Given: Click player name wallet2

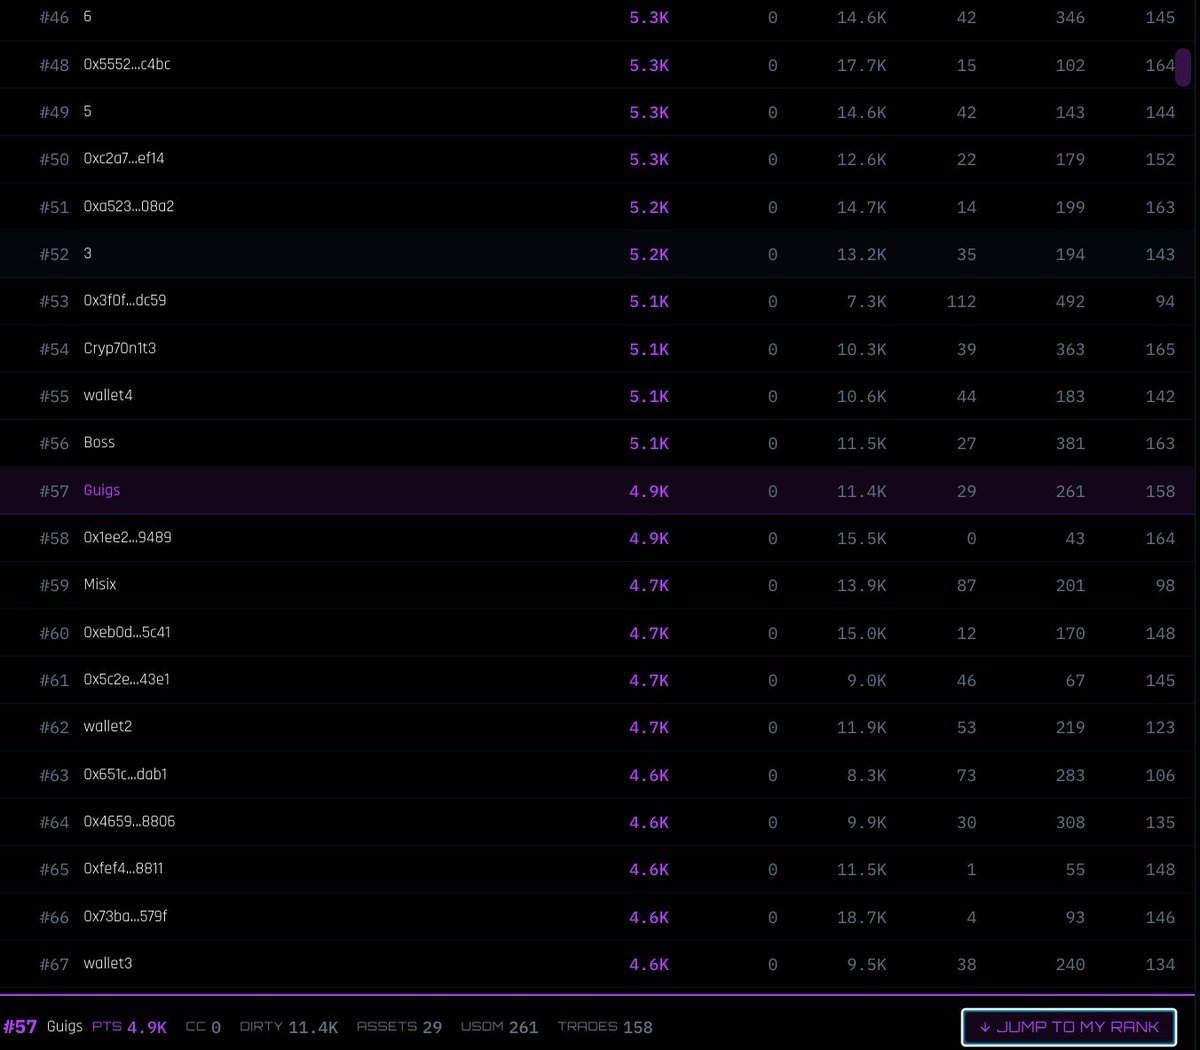Looking at the screenshot, I should click(108, 726).
